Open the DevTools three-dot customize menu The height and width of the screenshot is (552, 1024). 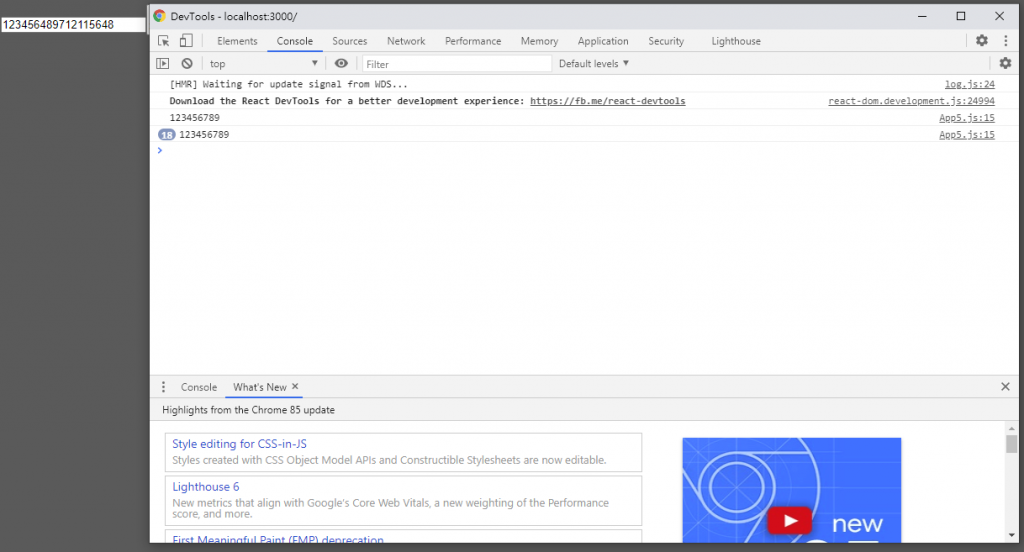(x=1006, y=41)
